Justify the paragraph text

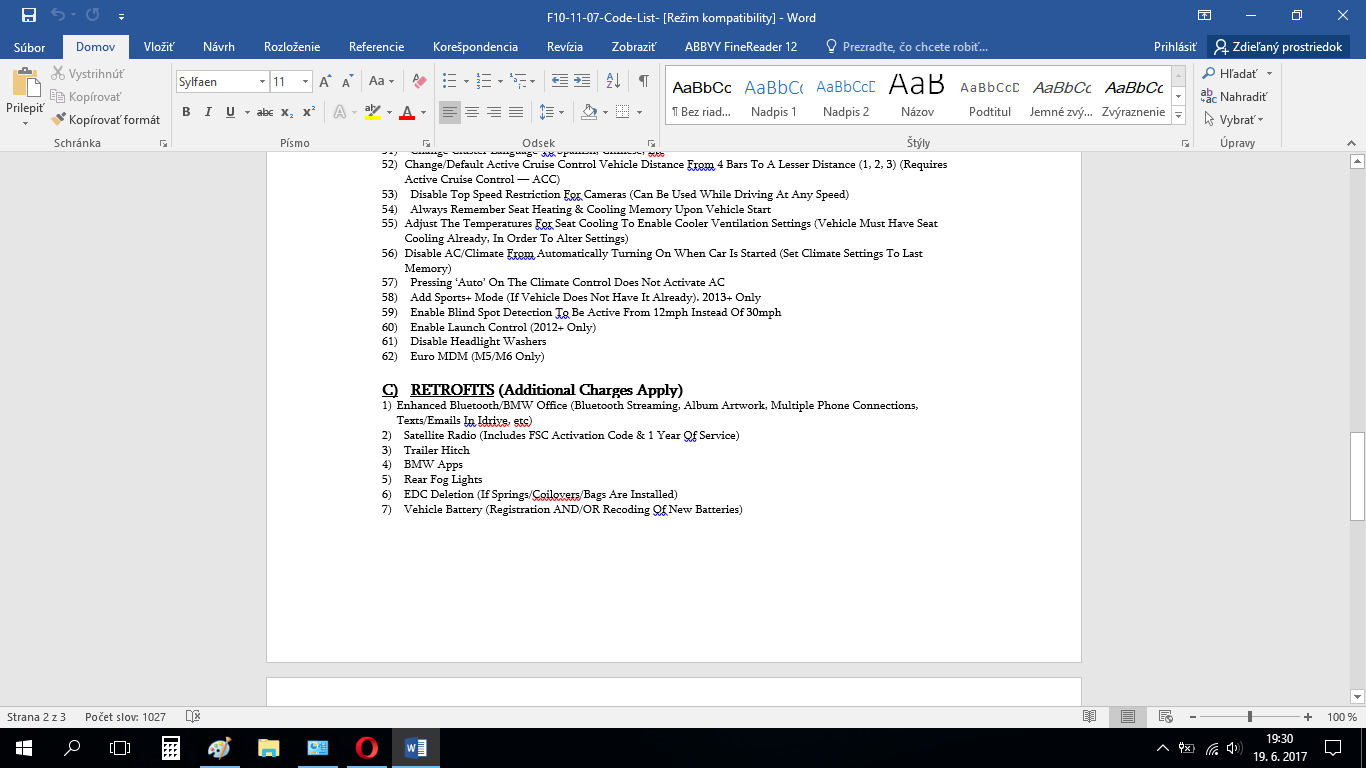click(516, 112)
